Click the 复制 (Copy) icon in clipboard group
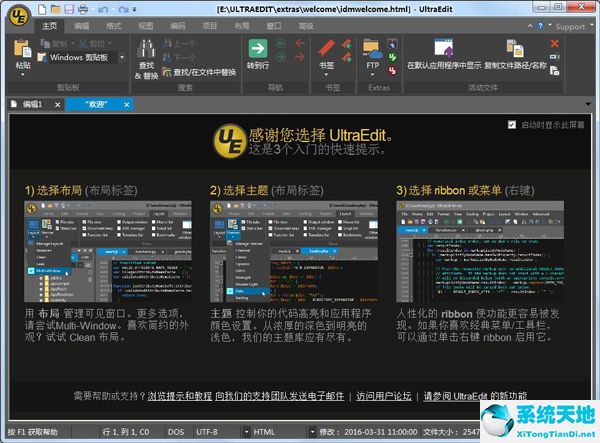The height and width of the screenshot is (443, 600). coord(46,44)
